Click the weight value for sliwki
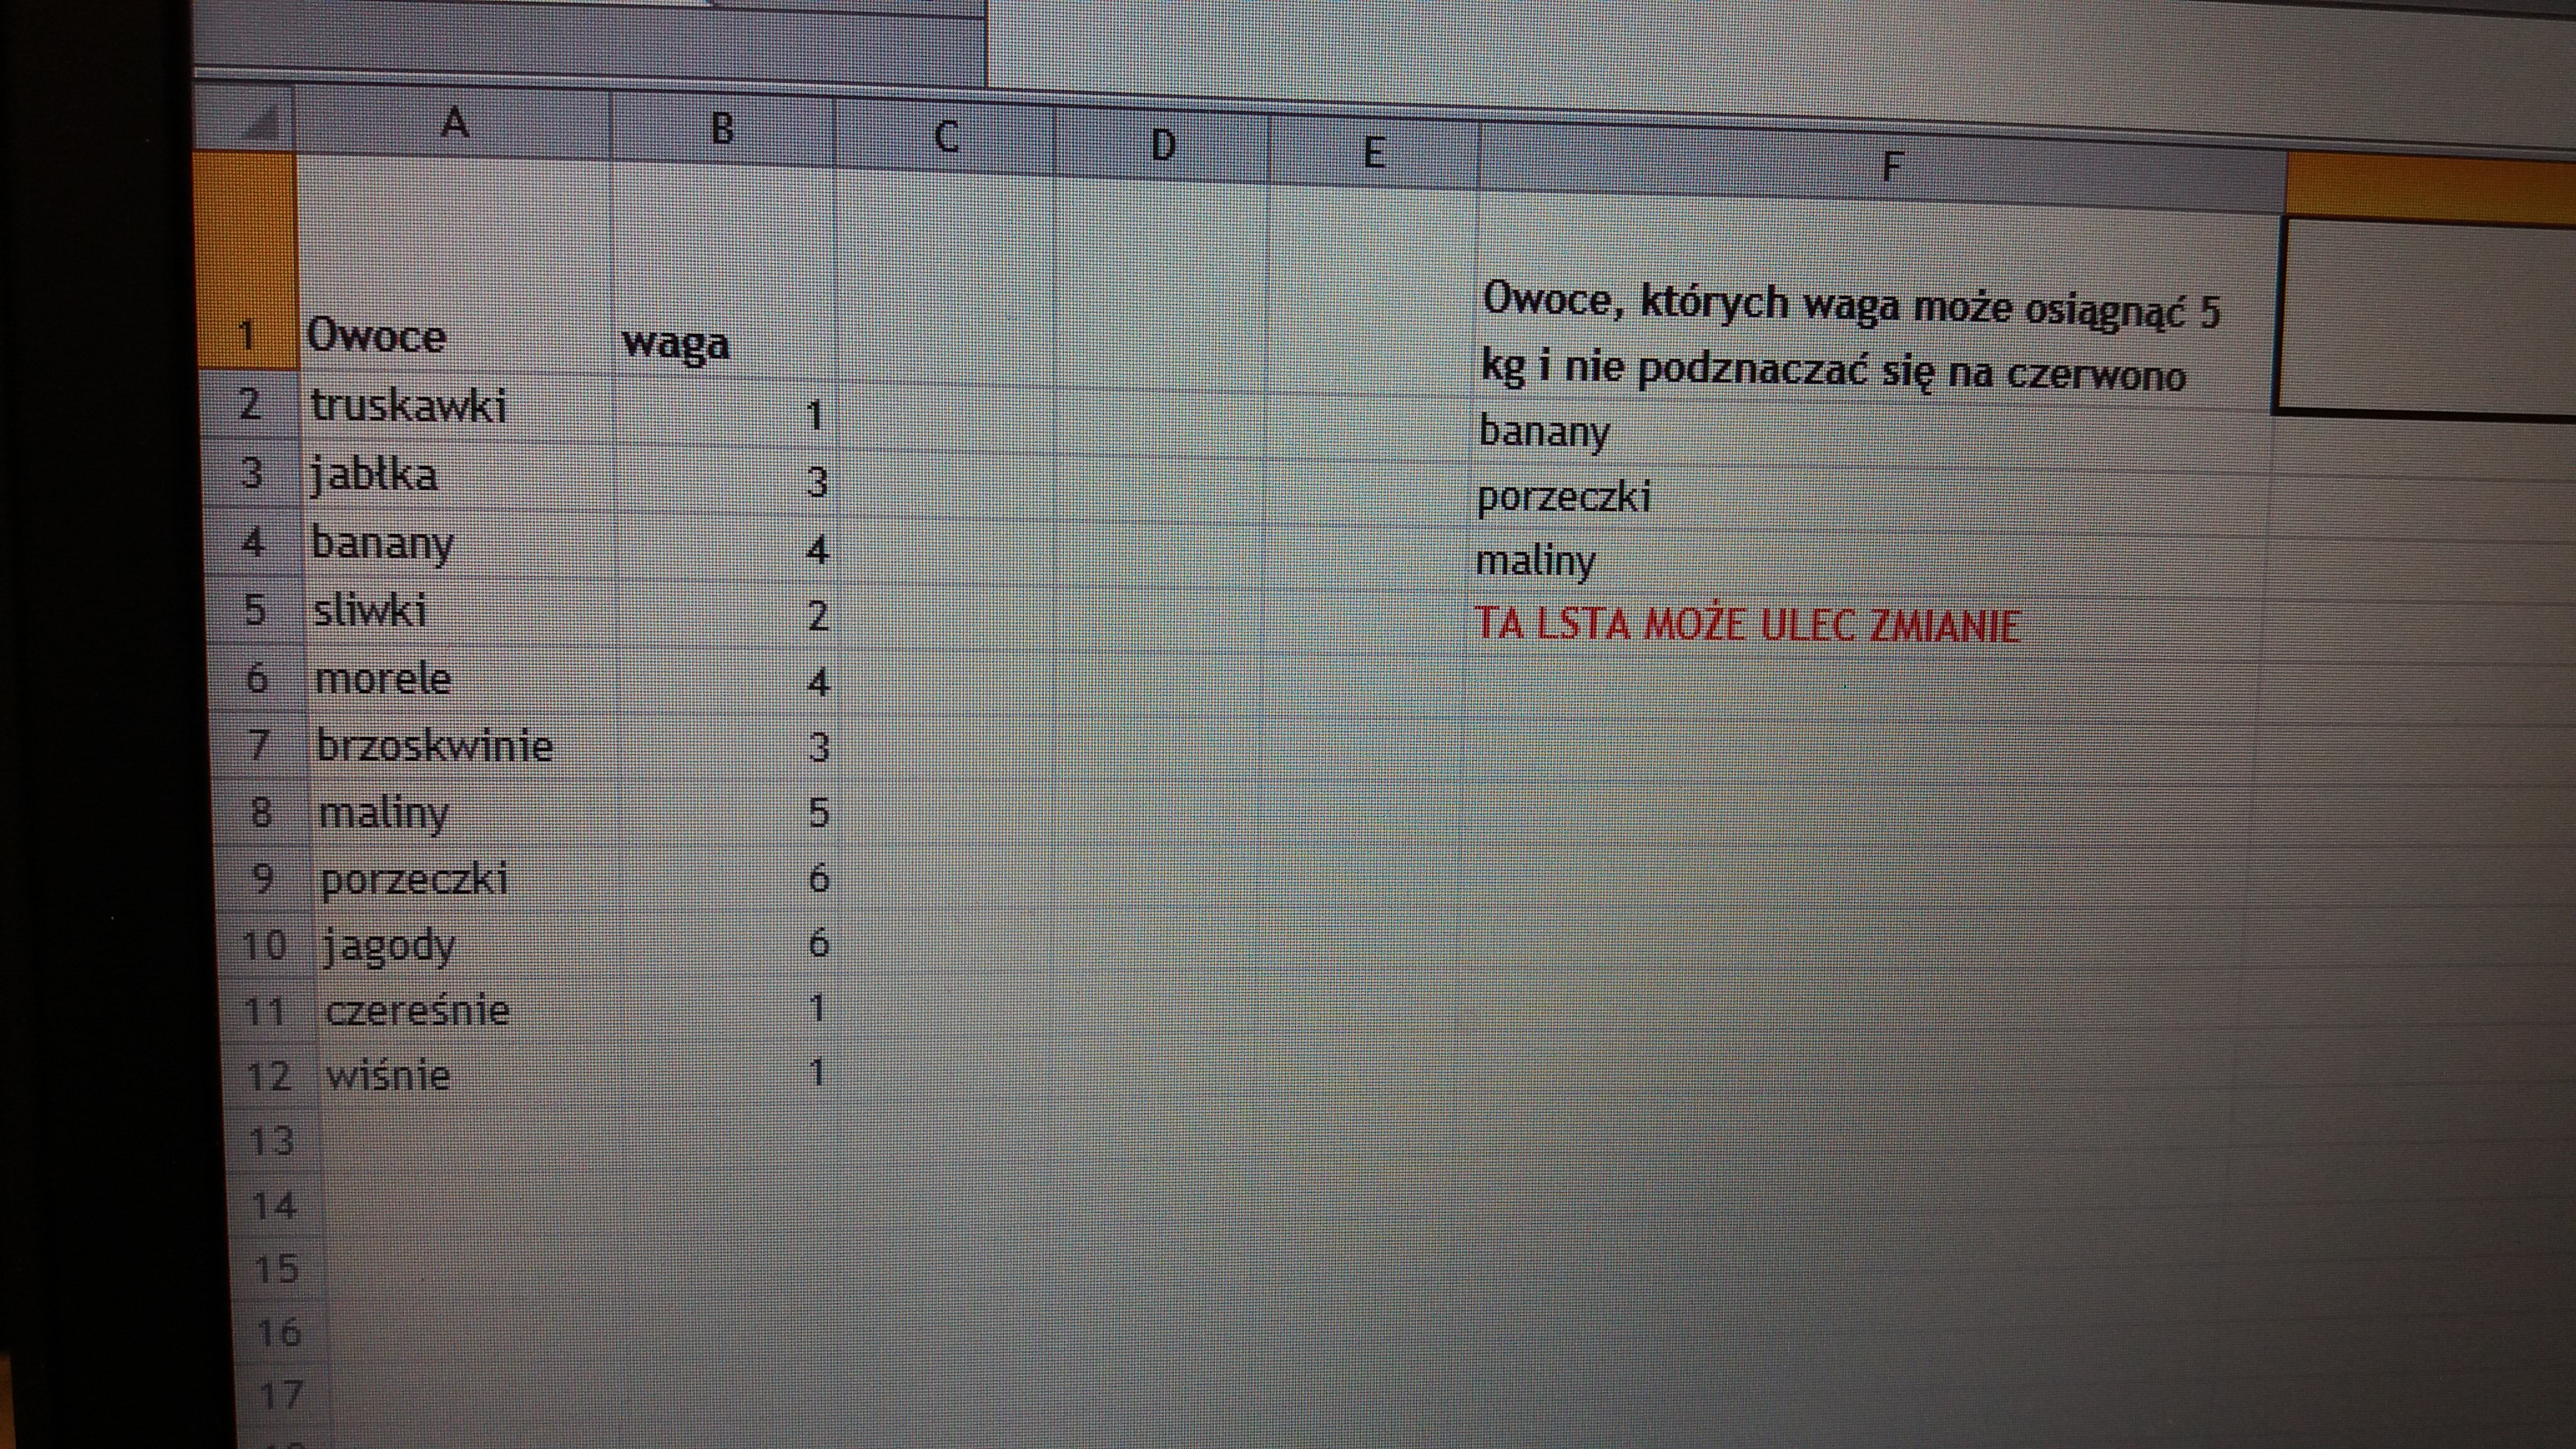This screenshot has height=1449, width=2576. pyautogui.click(x=728, y=615)
